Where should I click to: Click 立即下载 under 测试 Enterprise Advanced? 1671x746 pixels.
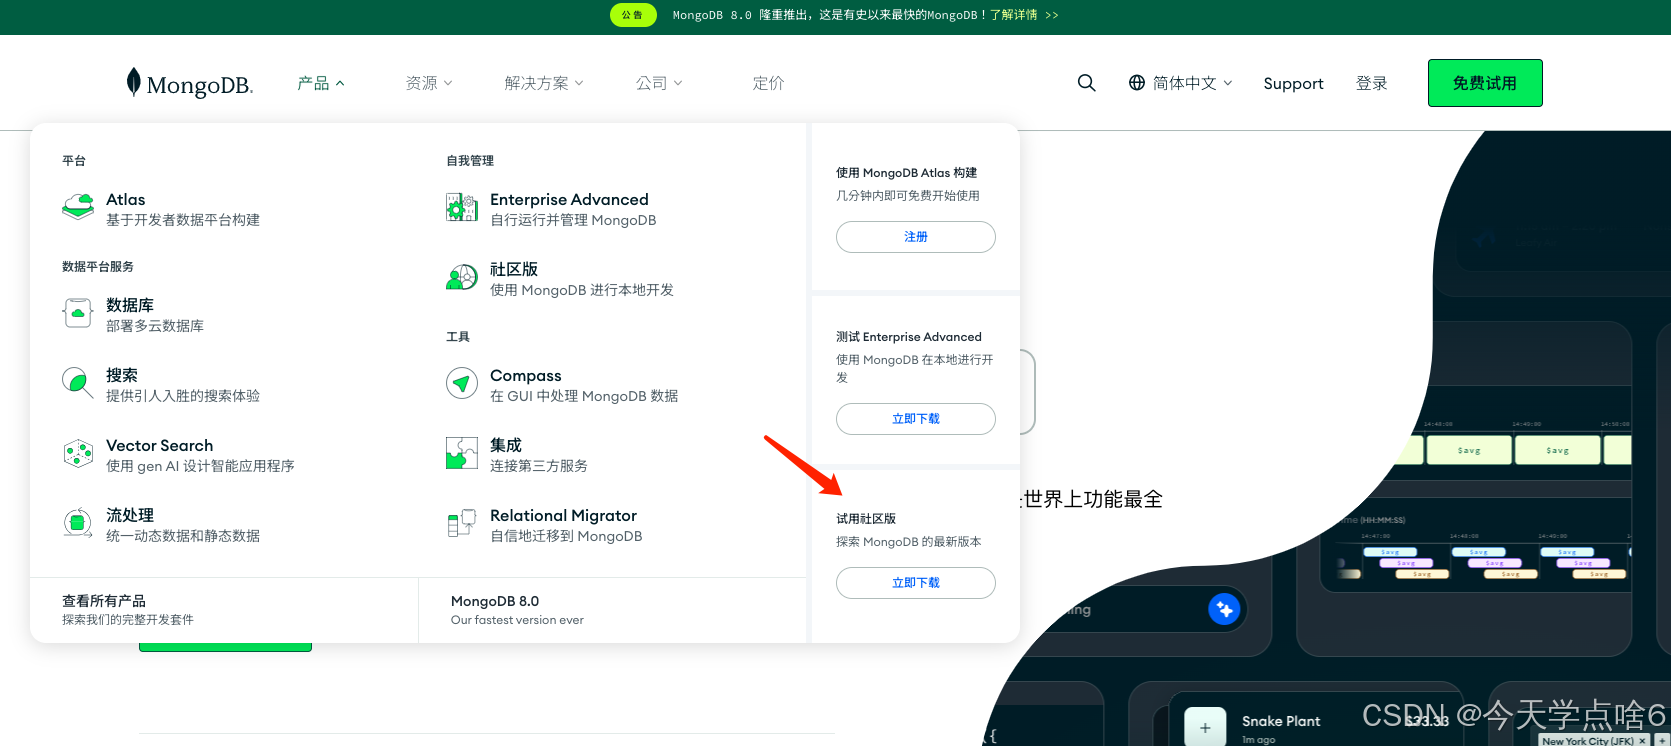[916, 419]
